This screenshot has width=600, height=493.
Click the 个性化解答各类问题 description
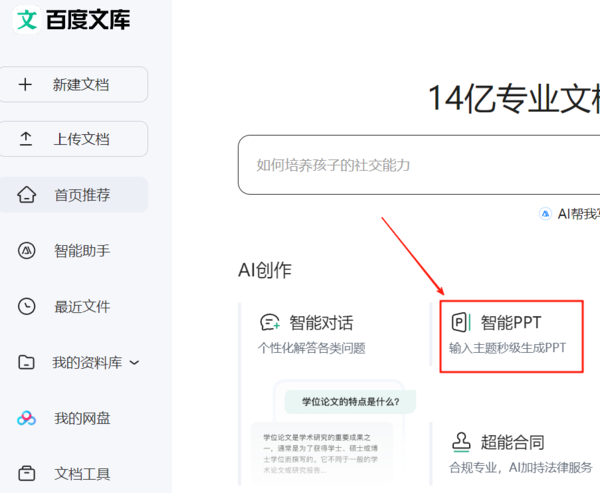coord(312,348)
